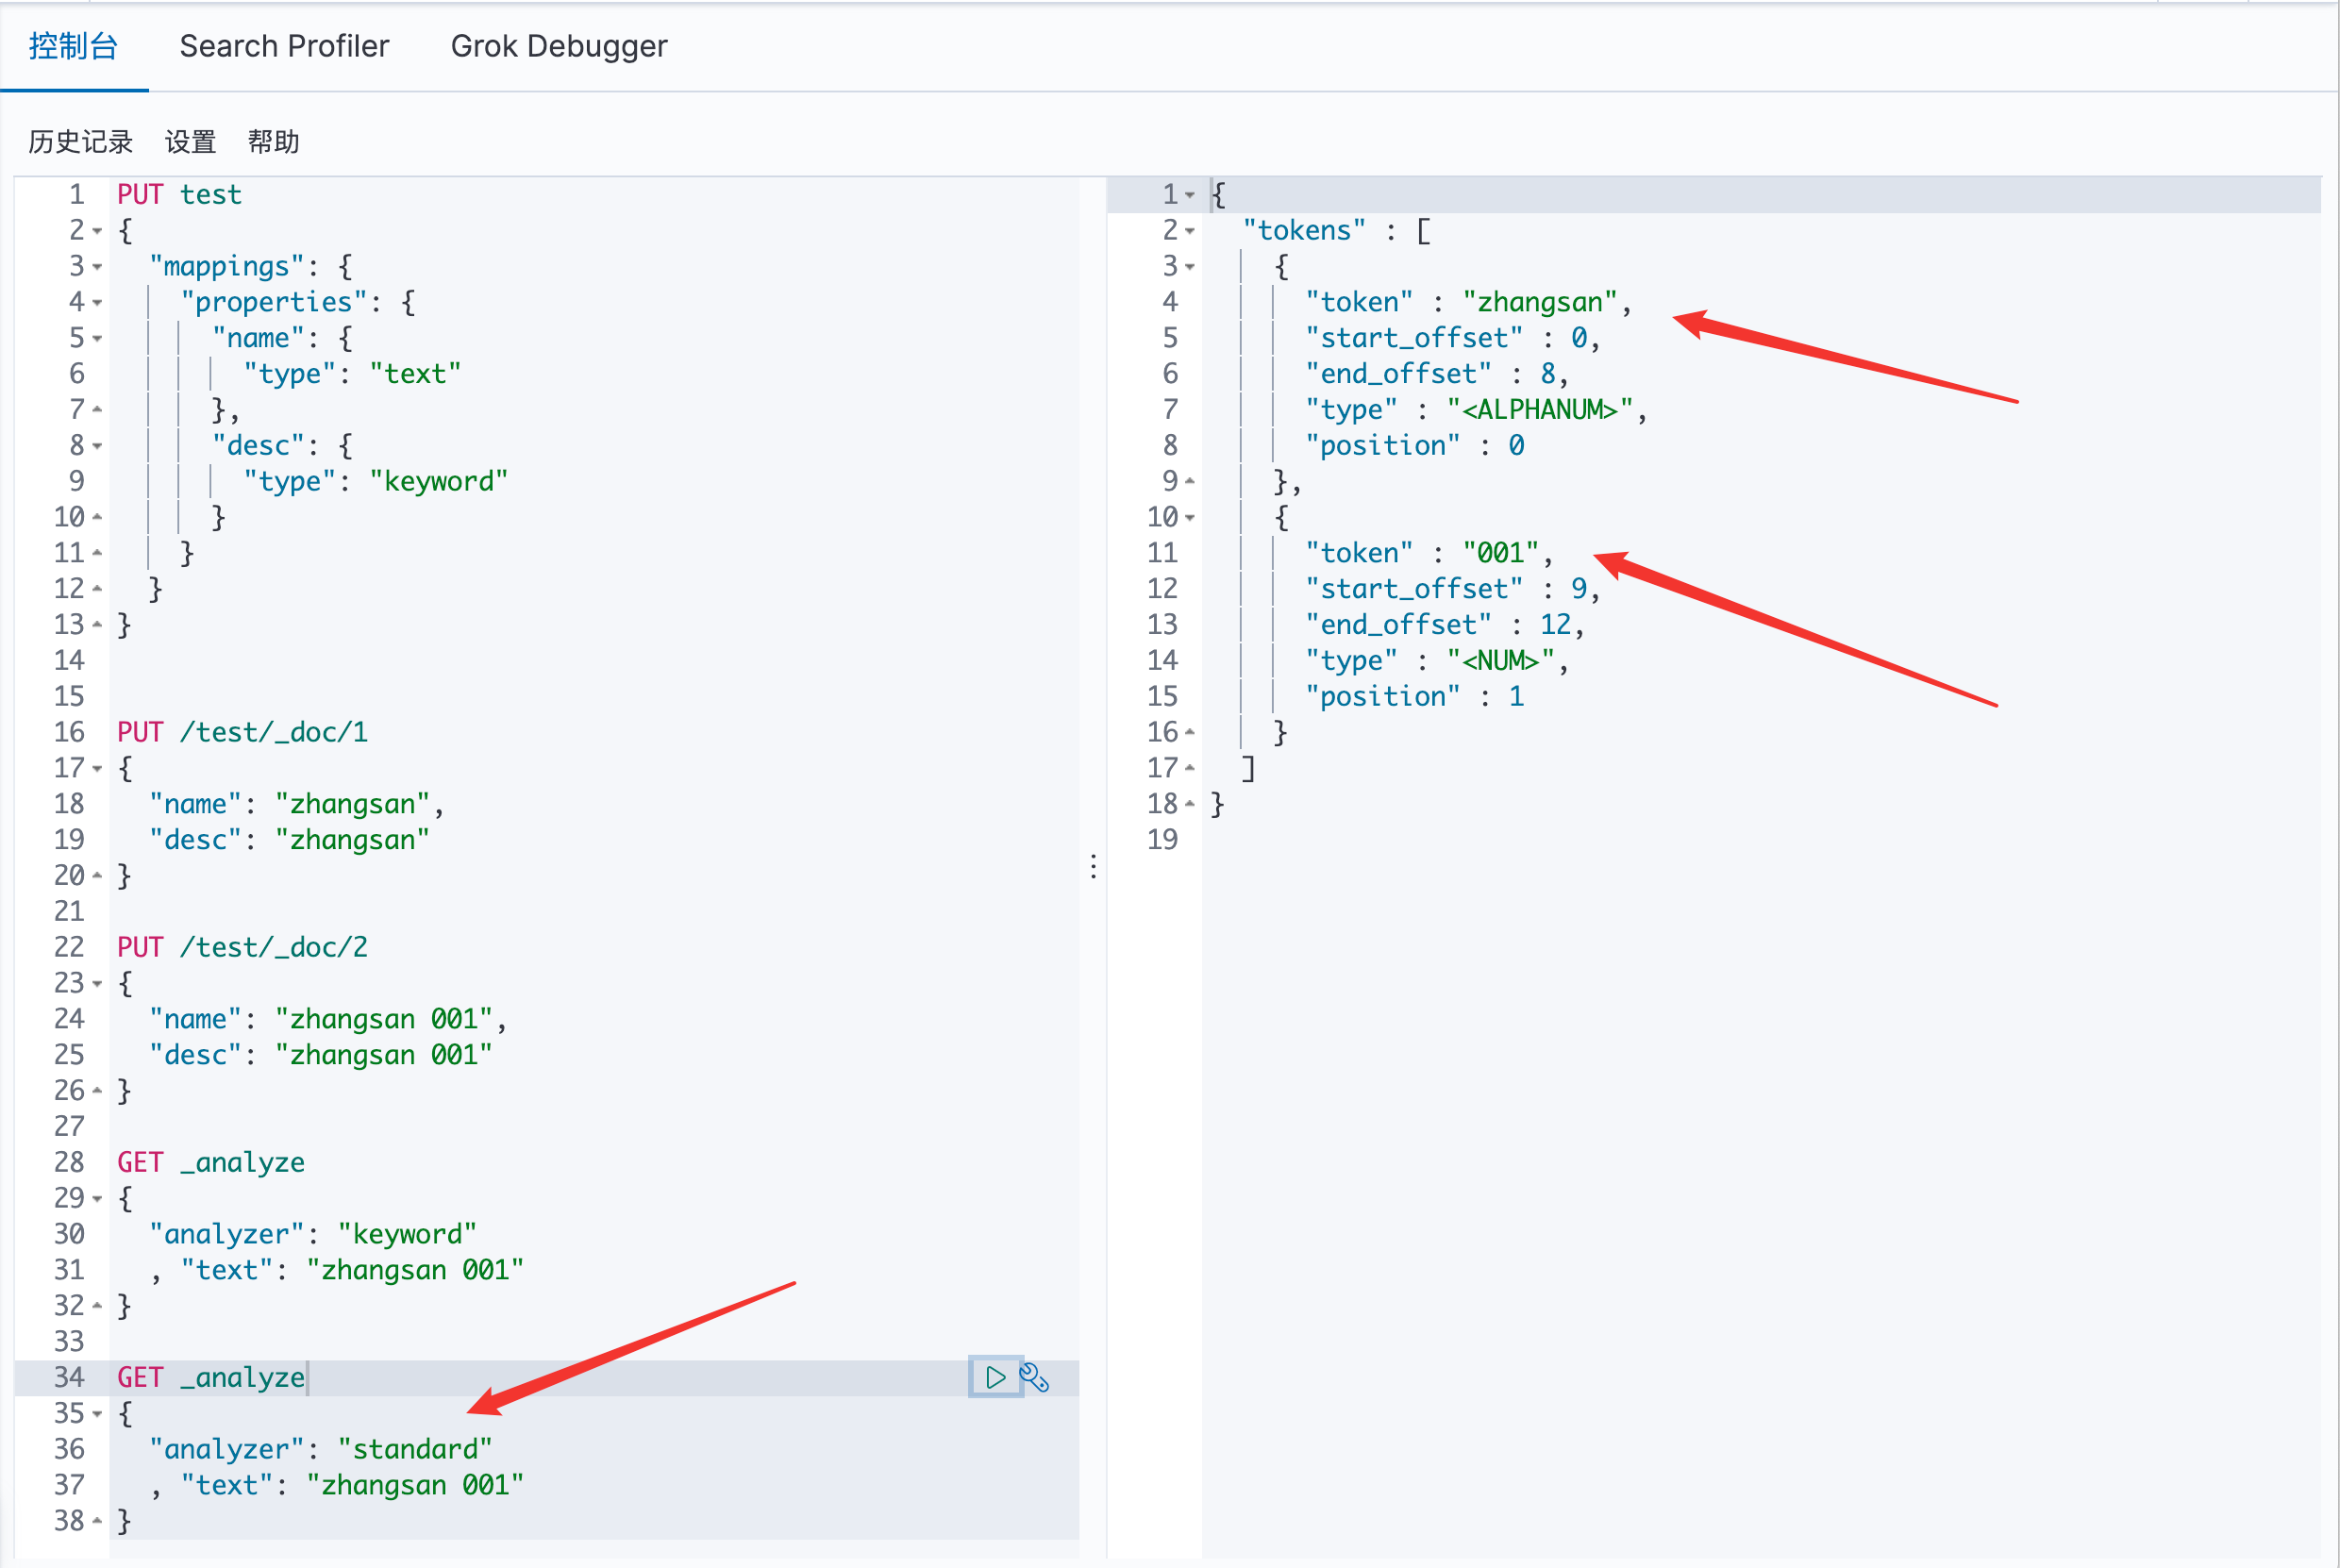
Task: Fold the desc field block on line 8
Action: tap(97, 446)
